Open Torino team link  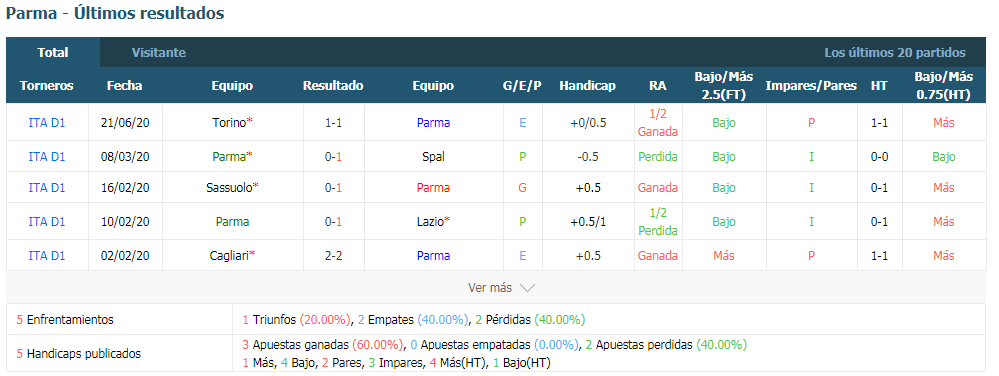pyautogui.click(x=229, y=123)
